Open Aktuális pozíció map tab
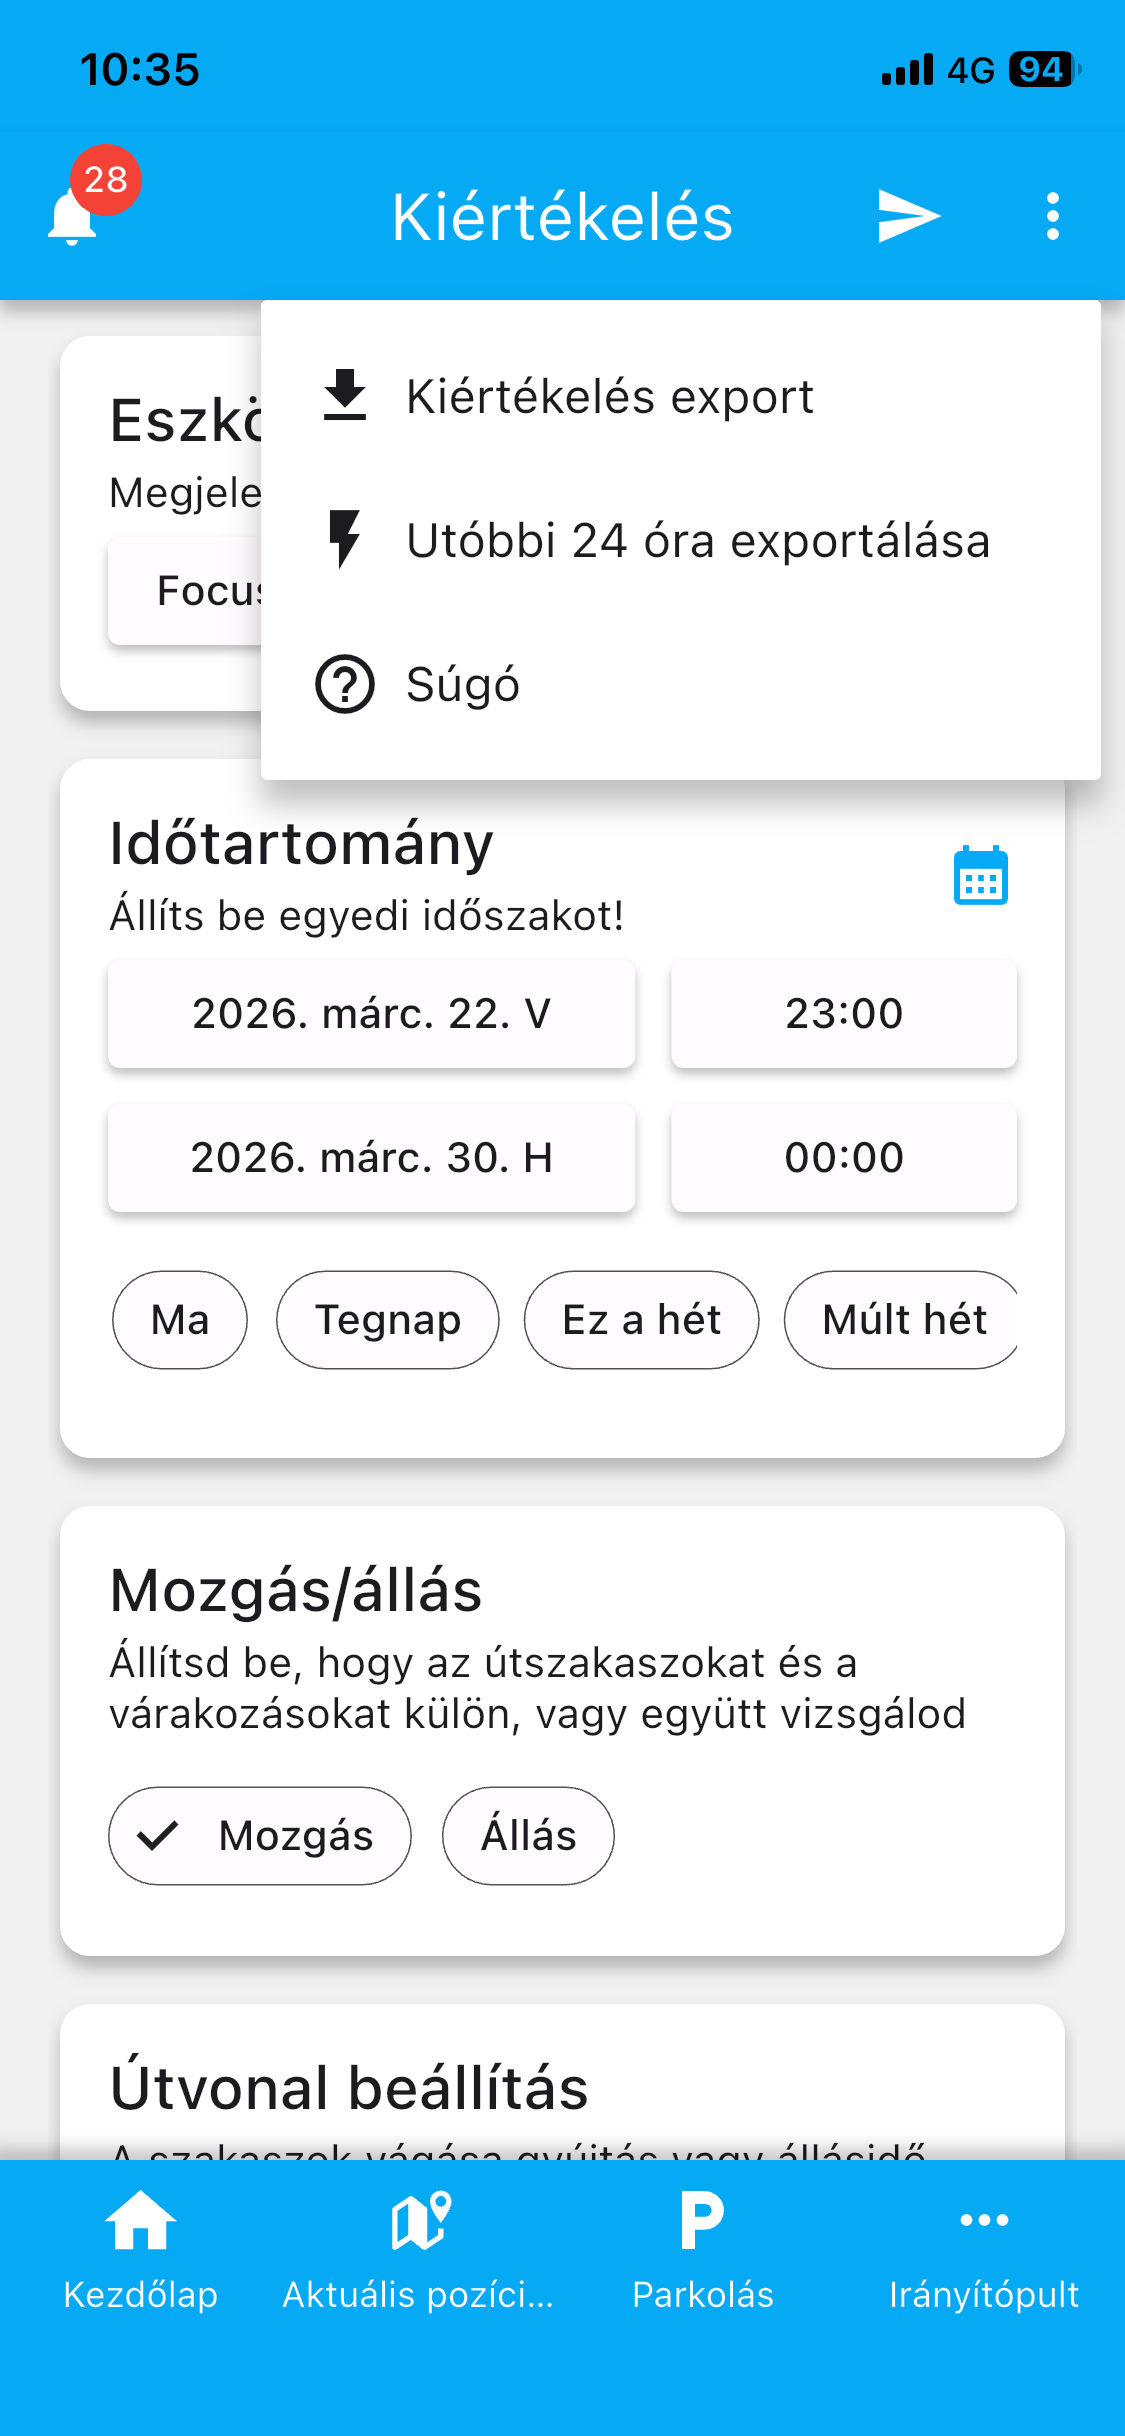Image resolution: width=1125 pixels, height=2436 pixels. [419, 2252]
